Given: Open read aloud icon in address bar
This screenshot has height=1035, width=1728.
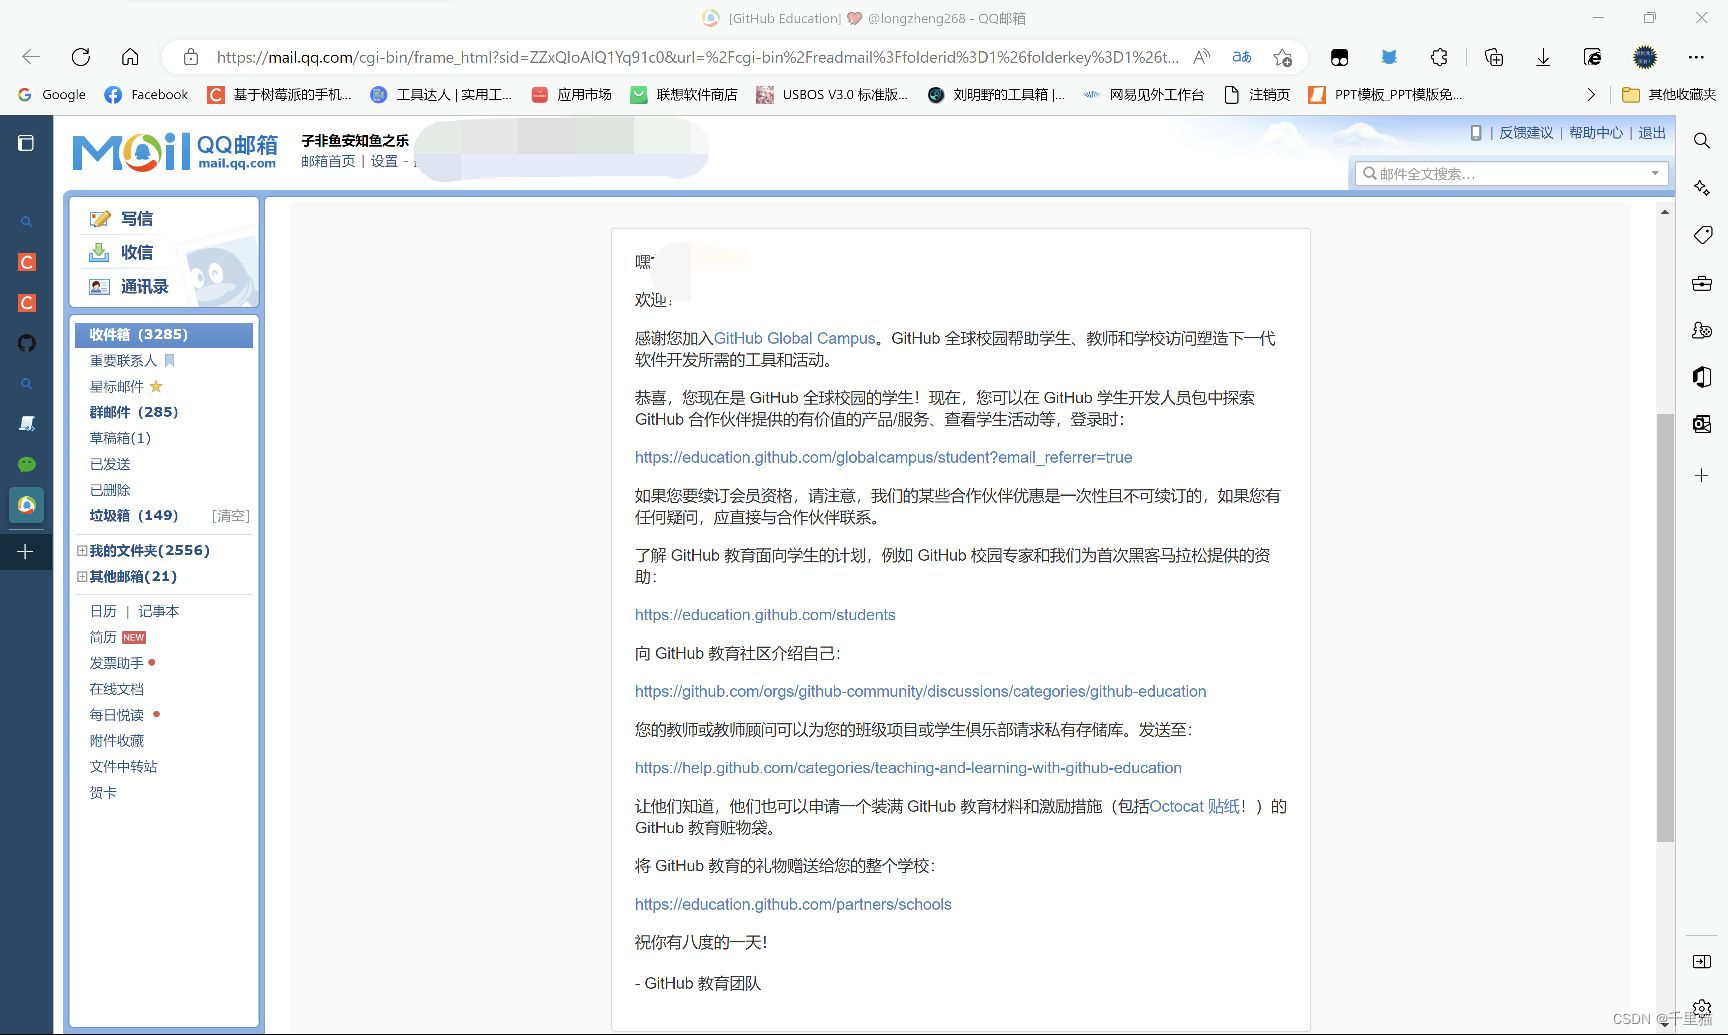Looking at the screenshot, I should tap(1201, 57).
